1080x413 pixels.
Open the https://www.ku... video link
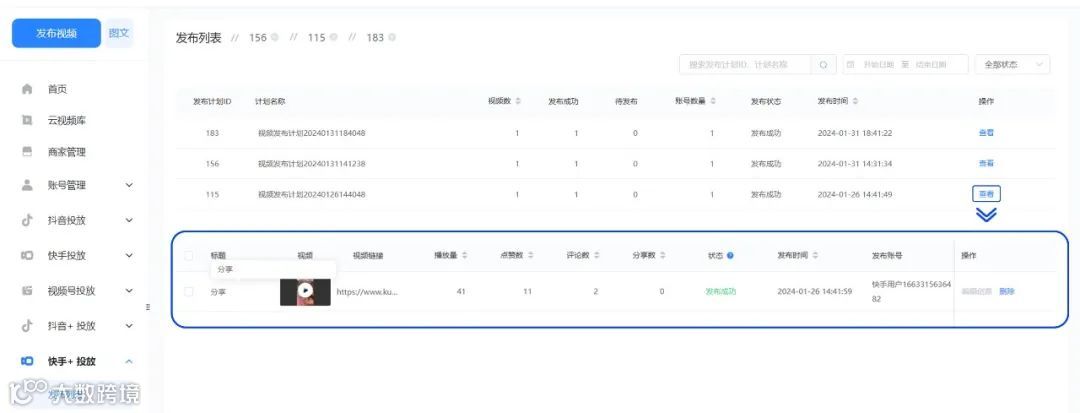pyautogui.click(x=367, y=292)
